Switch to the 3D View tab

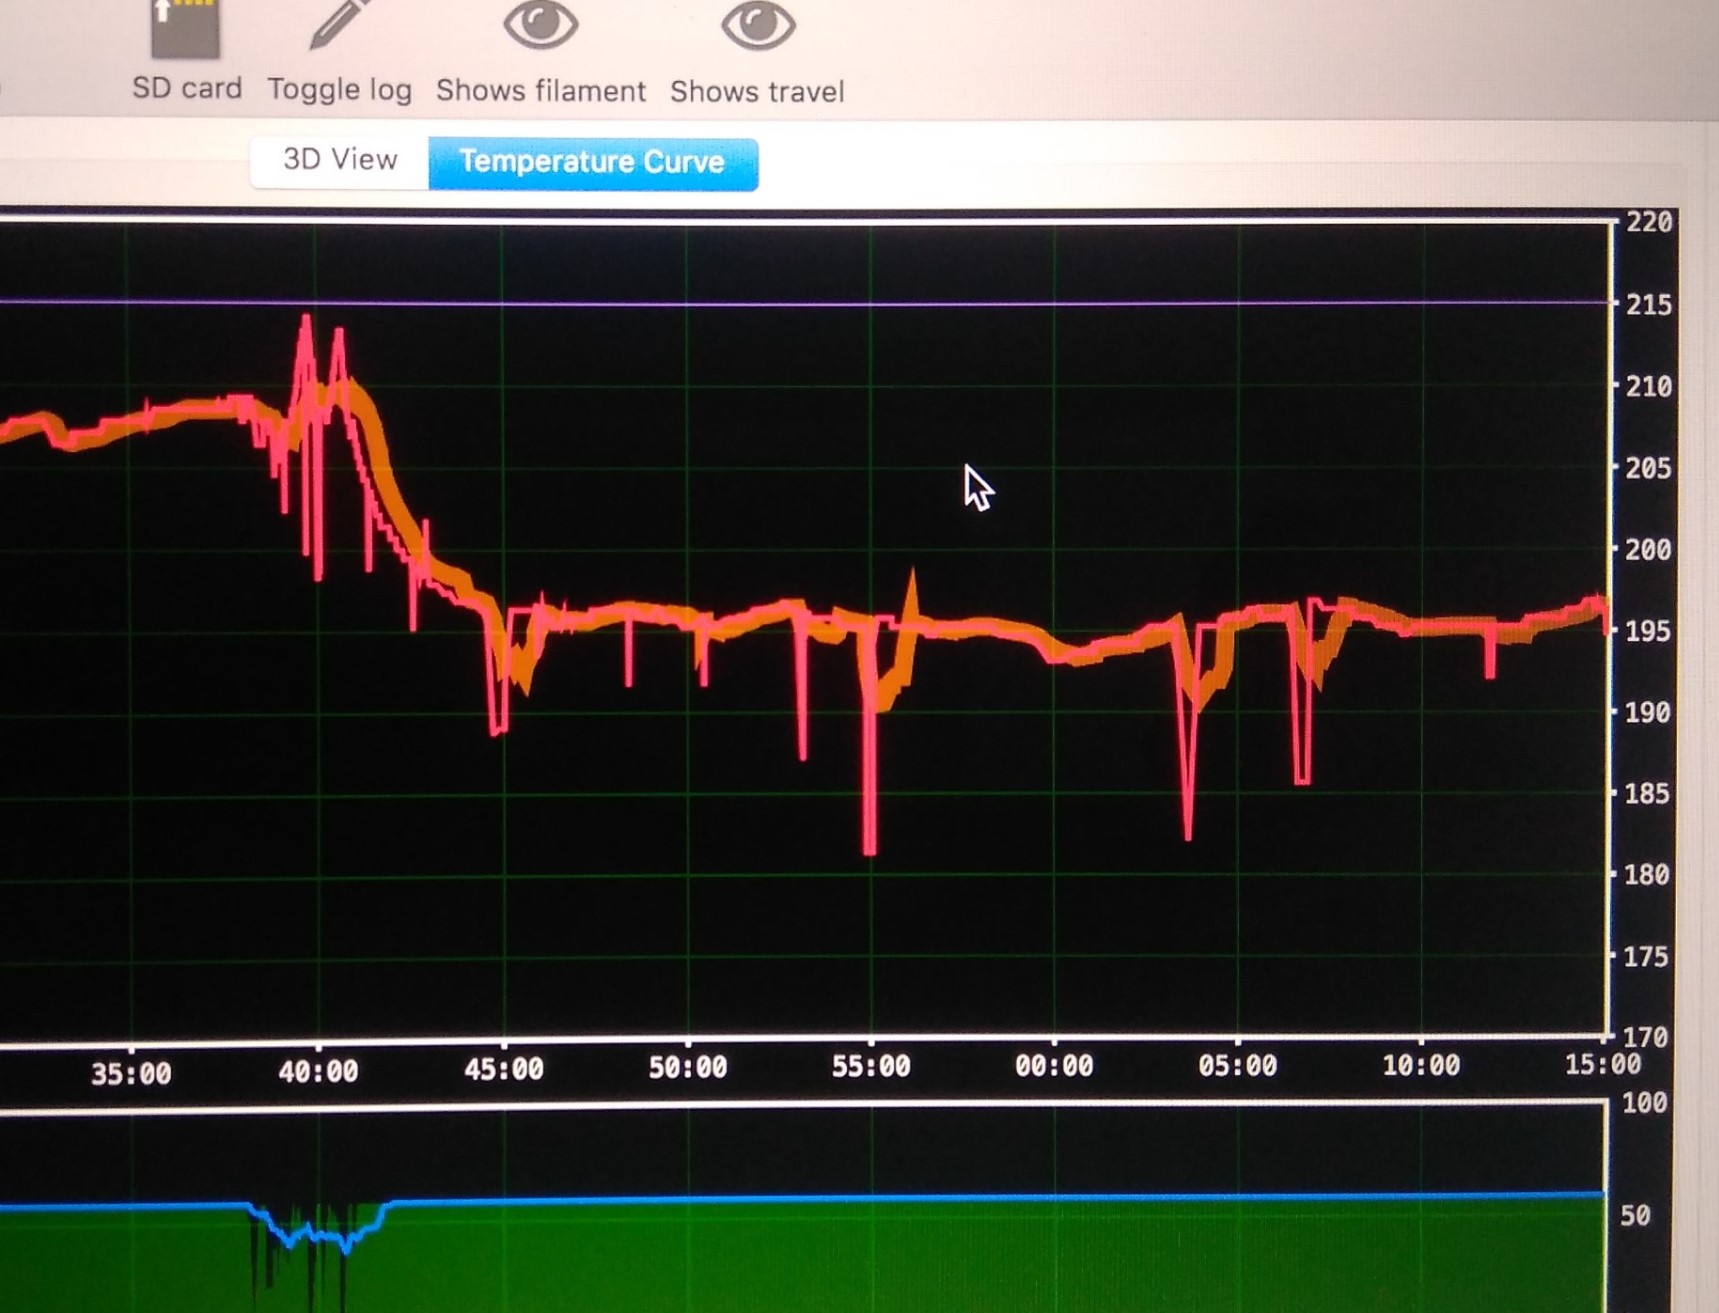click(340, 160)
